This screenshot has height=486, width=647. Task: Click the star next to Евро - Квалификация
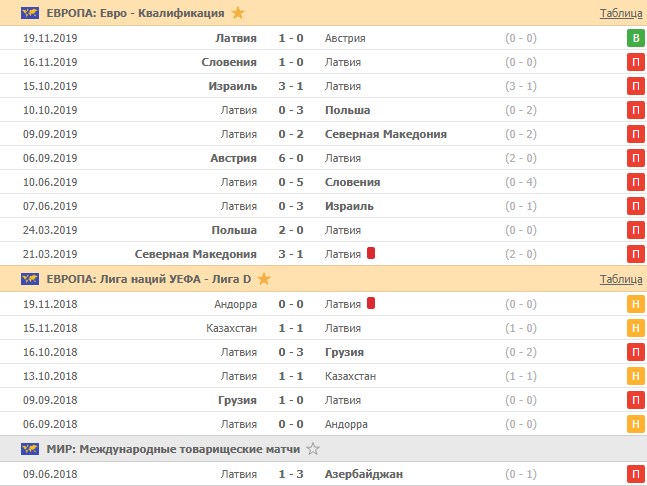coord(237,13)
